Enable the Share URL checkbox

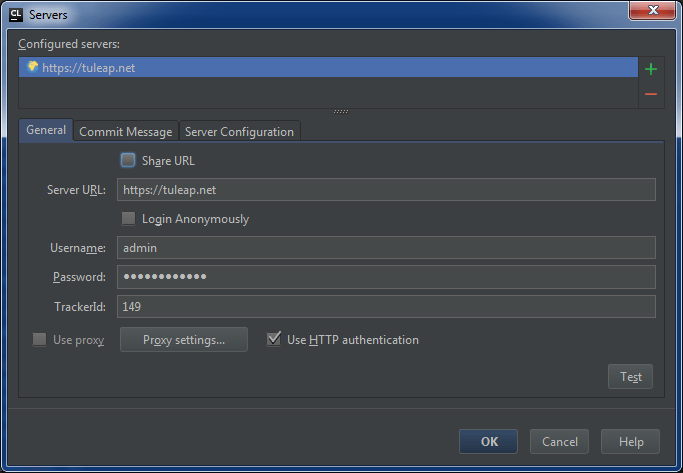(x=128, y=160)
